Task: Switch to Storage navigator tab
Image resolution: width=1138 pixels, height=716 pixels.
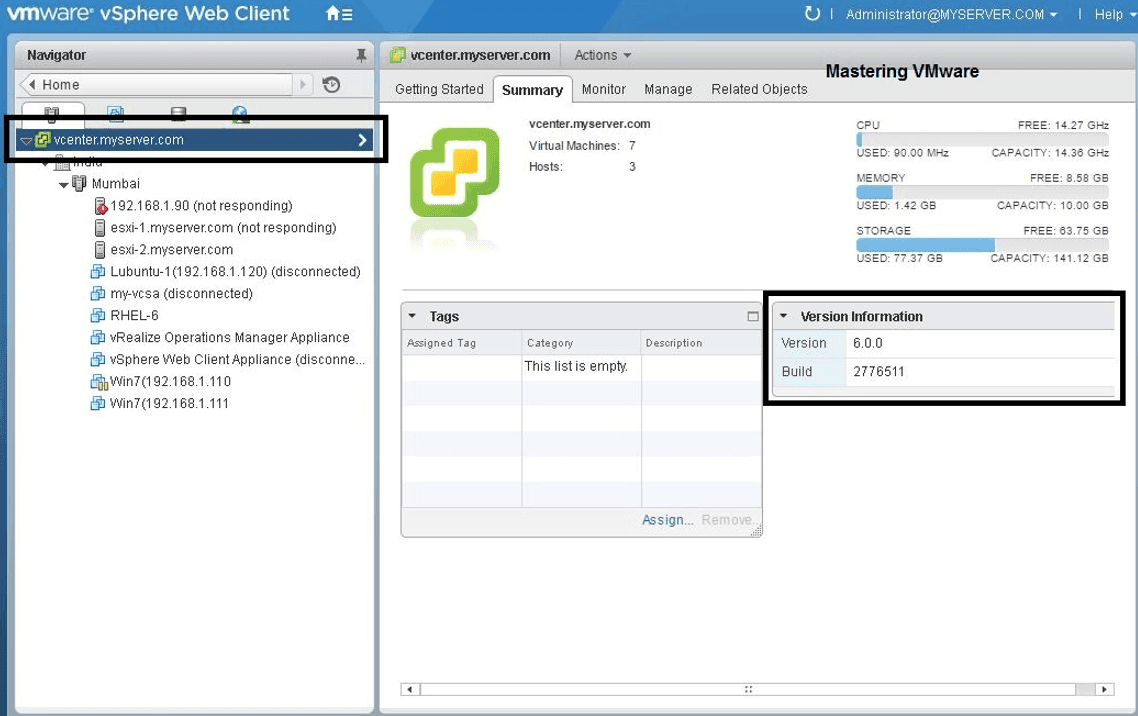Action: click(x=178, y=113)
